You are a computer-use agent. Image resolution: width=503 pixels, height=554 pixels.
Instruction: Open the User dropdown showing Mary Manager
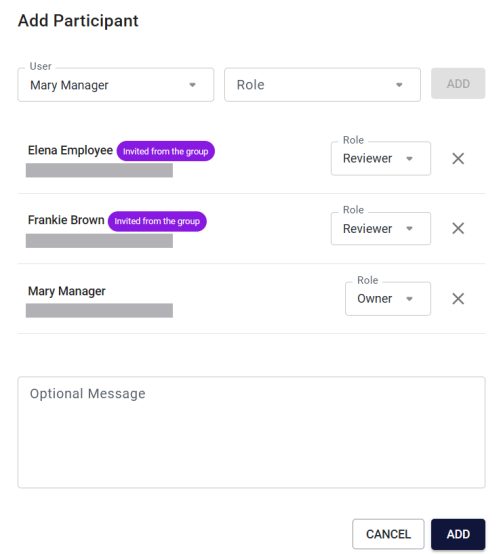pos(116,85)
